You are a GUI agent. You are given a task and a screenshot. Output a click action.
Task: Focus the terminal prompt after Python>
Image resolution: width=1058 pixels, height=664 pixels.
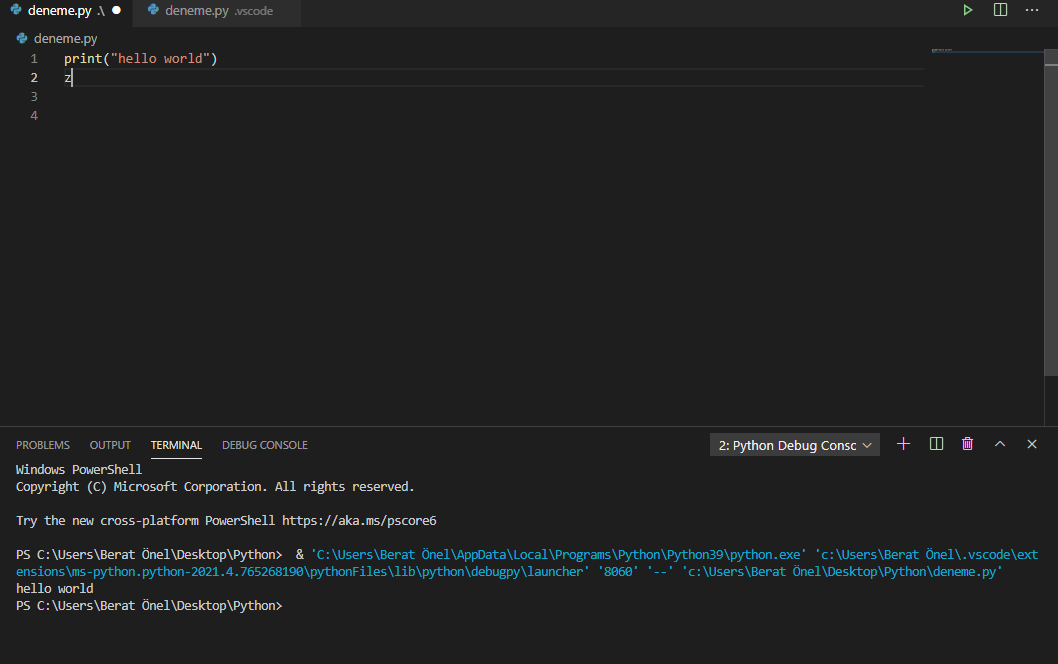click(290, 606)
